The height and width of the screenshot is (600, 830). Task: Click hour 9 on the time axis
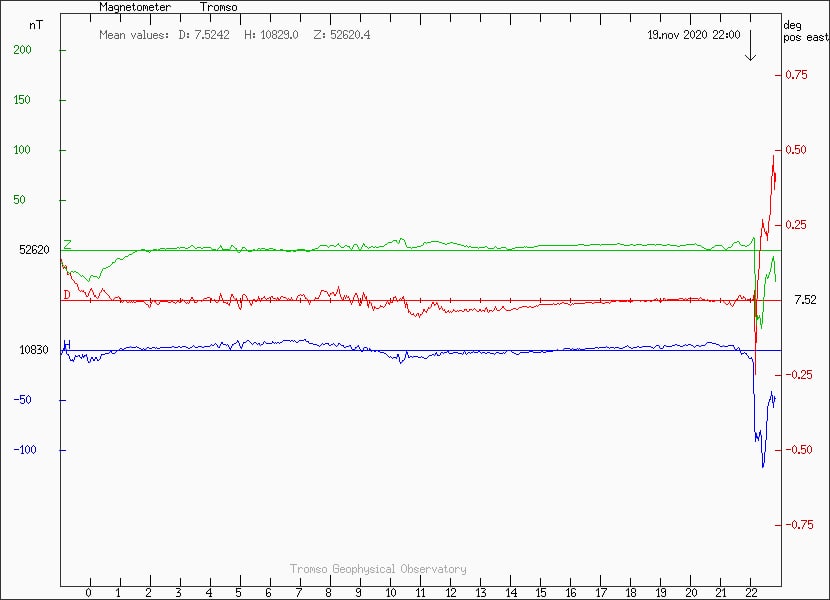tap(359, 593)
